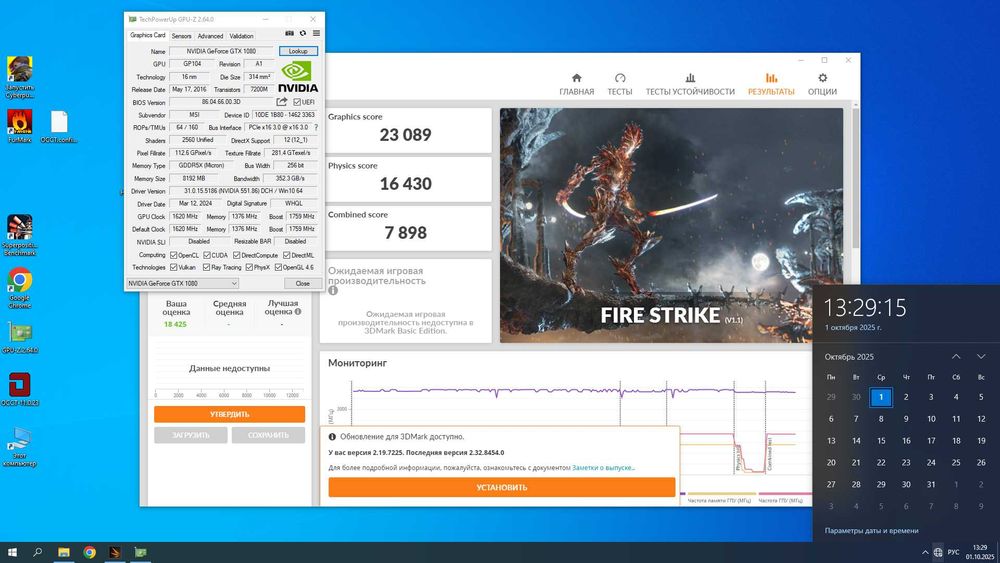
Task: Open 3DMark ОПЦИИ settings gear
Action: click(823, 78)
